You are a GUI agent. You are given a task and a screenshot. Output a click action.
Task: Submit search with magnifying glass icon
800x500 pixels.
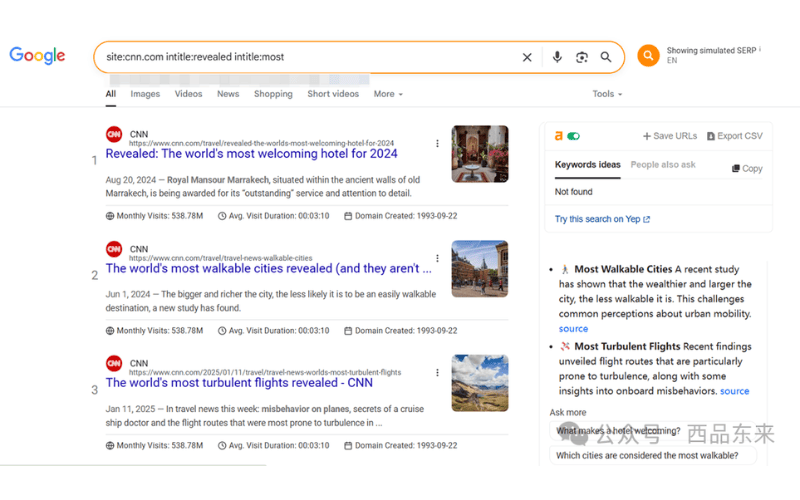[606, 57]
